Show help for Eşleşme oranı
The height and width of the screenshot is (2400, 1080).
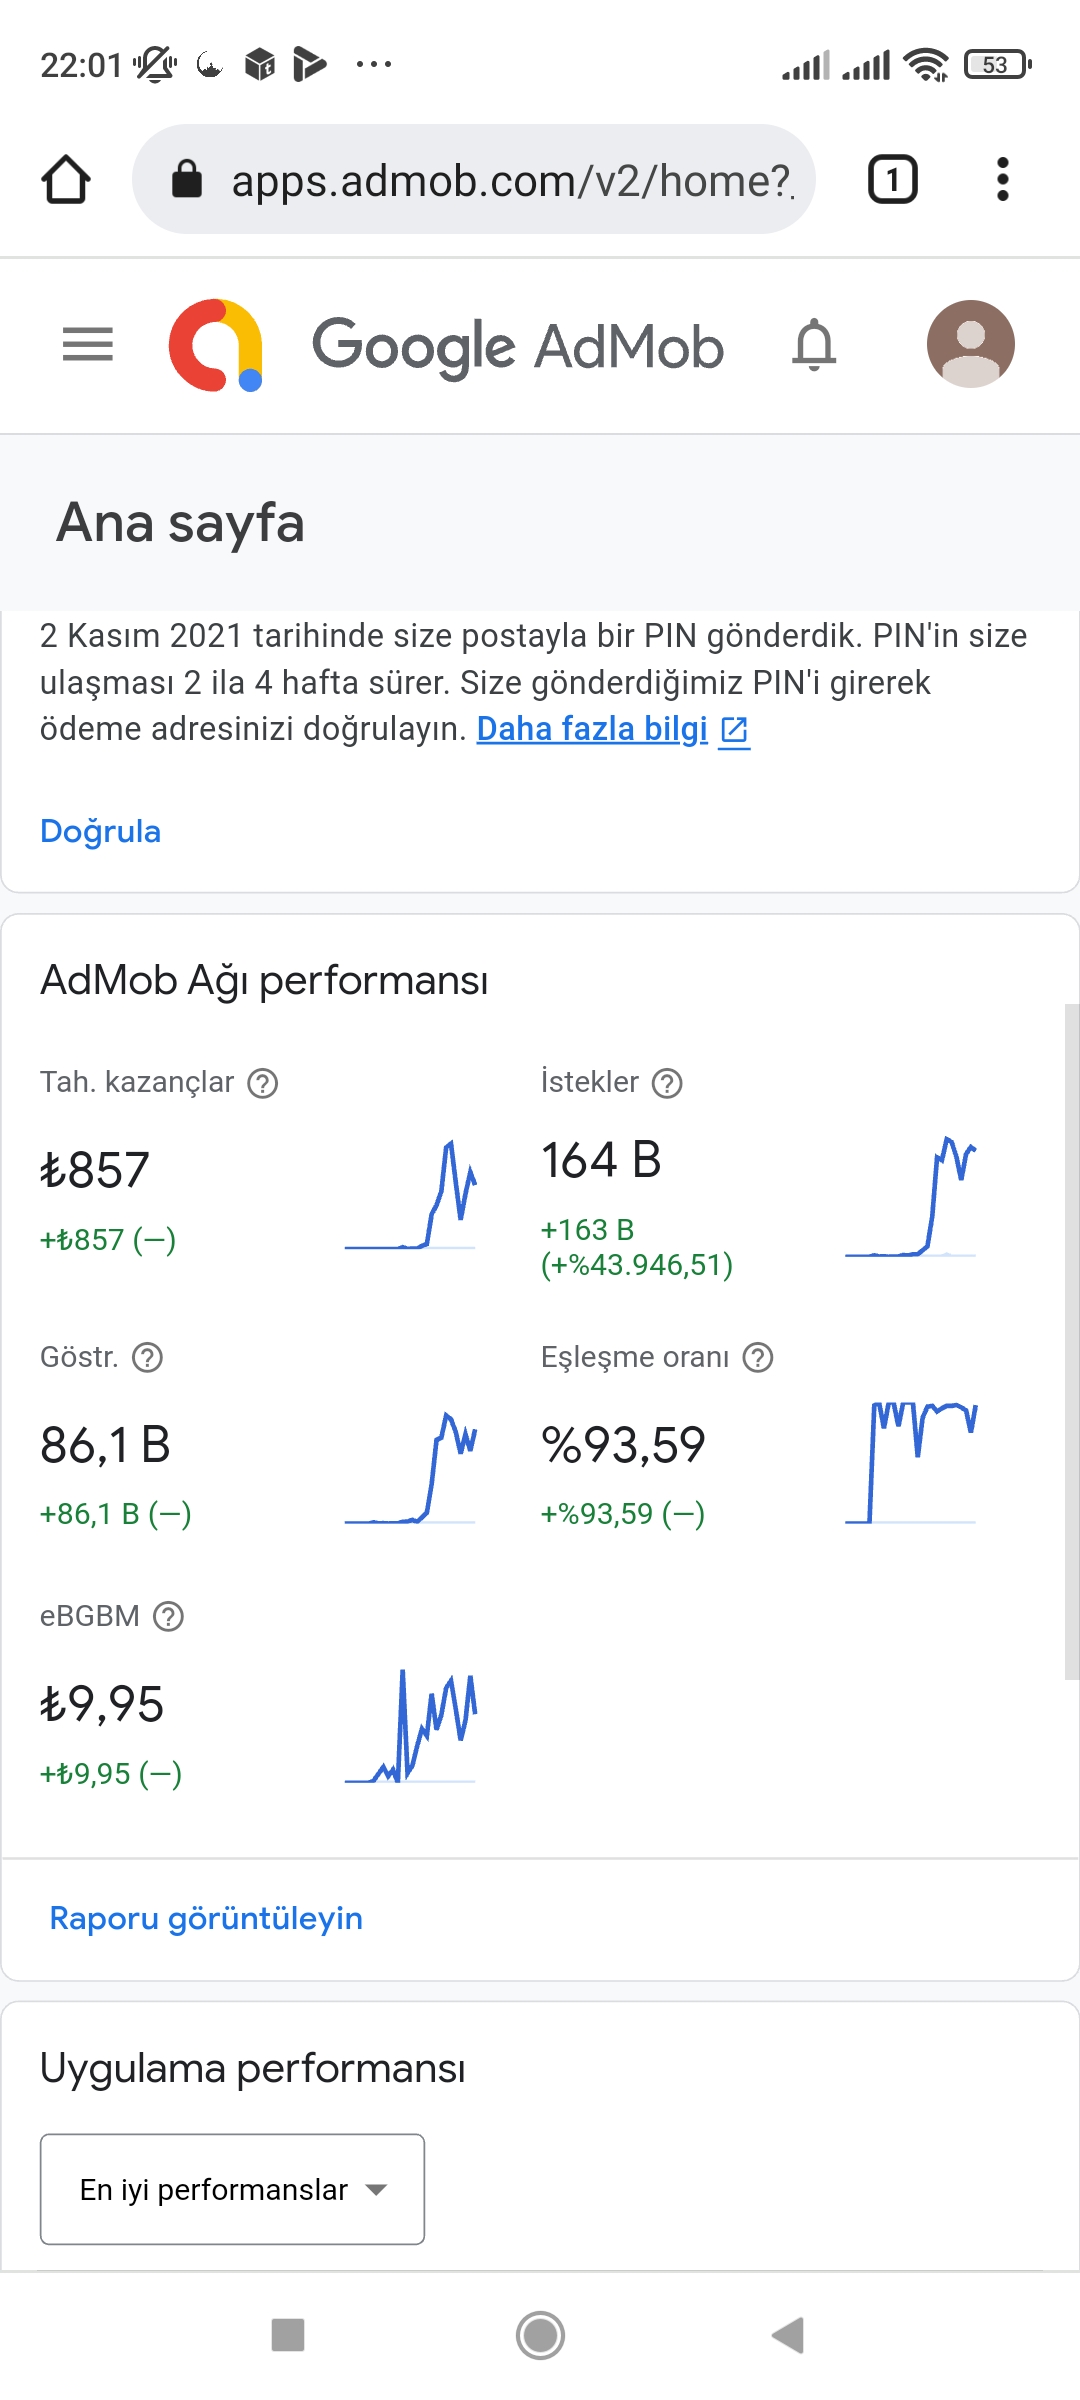click(x=758, y=1358)
